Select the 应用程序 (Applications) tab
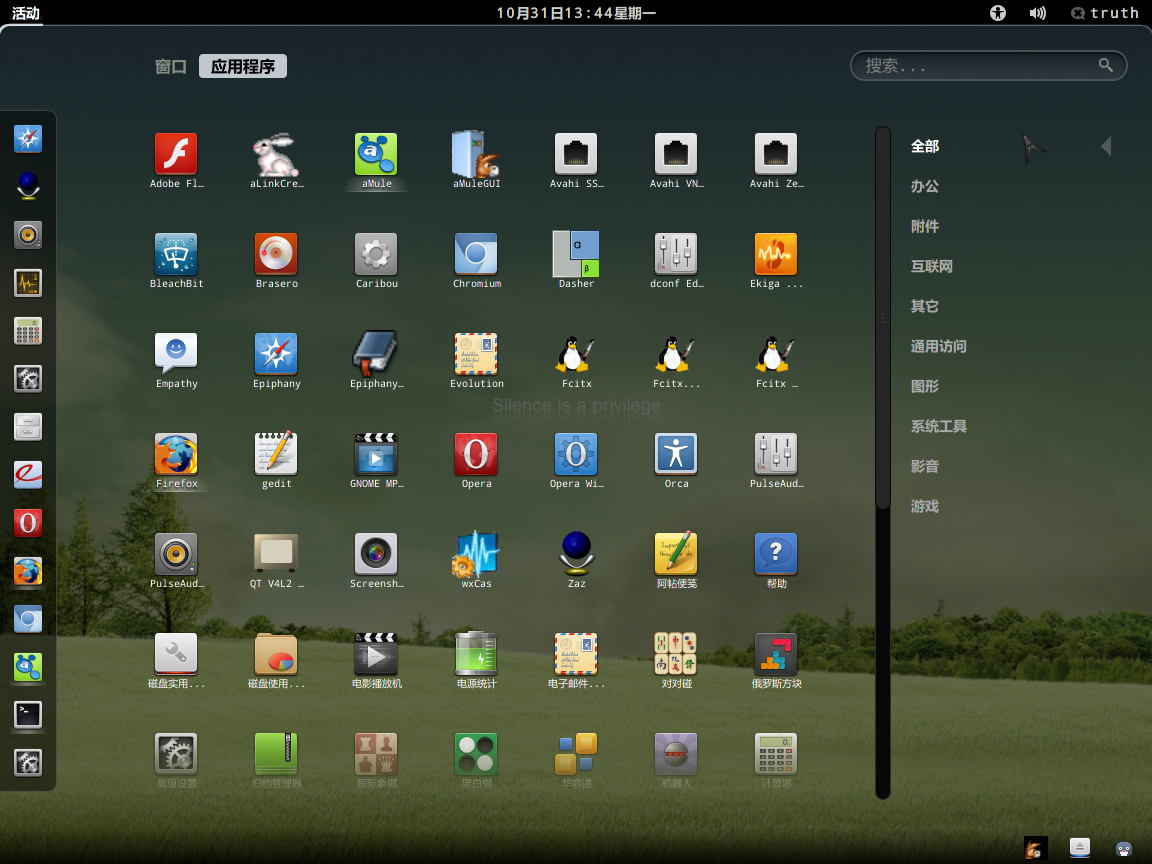 242,66
